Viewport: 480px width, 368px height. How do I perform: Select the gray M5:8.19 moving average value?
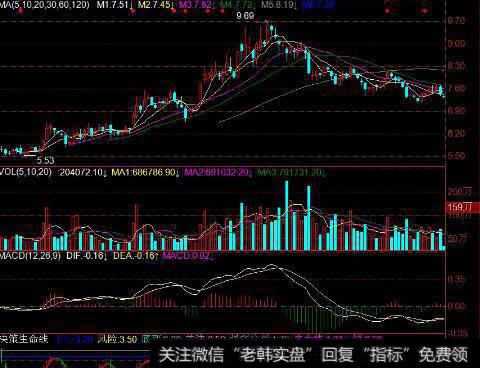click(279, 5)
